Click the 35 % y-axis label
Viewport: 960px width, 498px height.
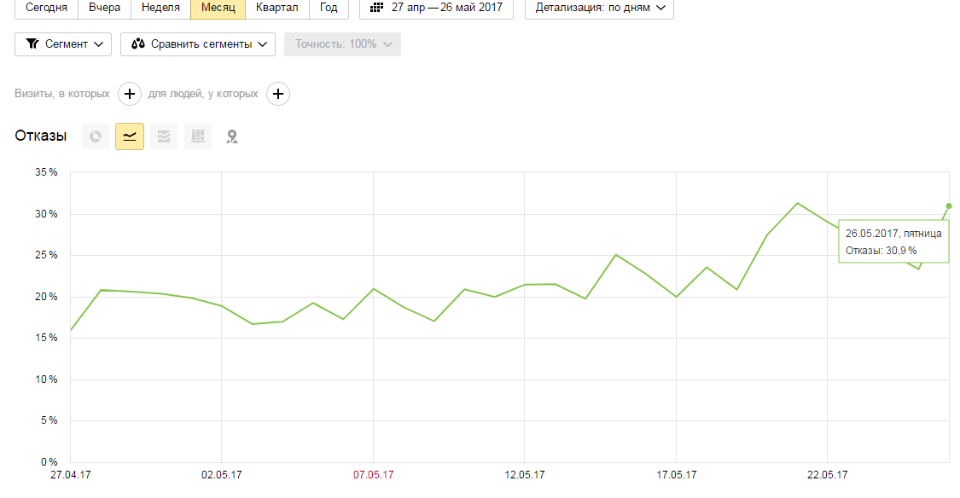point(47,173)
